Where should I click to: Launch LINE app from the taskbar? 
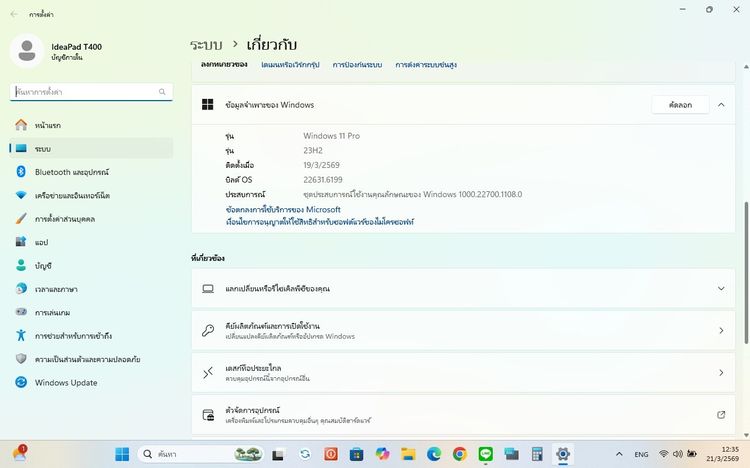pos(486,454)
